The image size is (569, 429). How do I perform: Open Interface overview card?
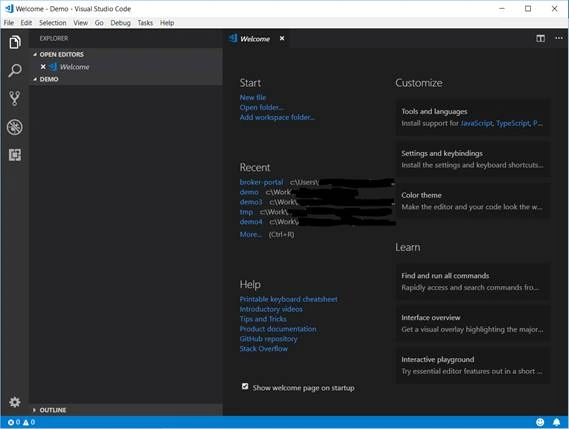click(x=472, y=323)
